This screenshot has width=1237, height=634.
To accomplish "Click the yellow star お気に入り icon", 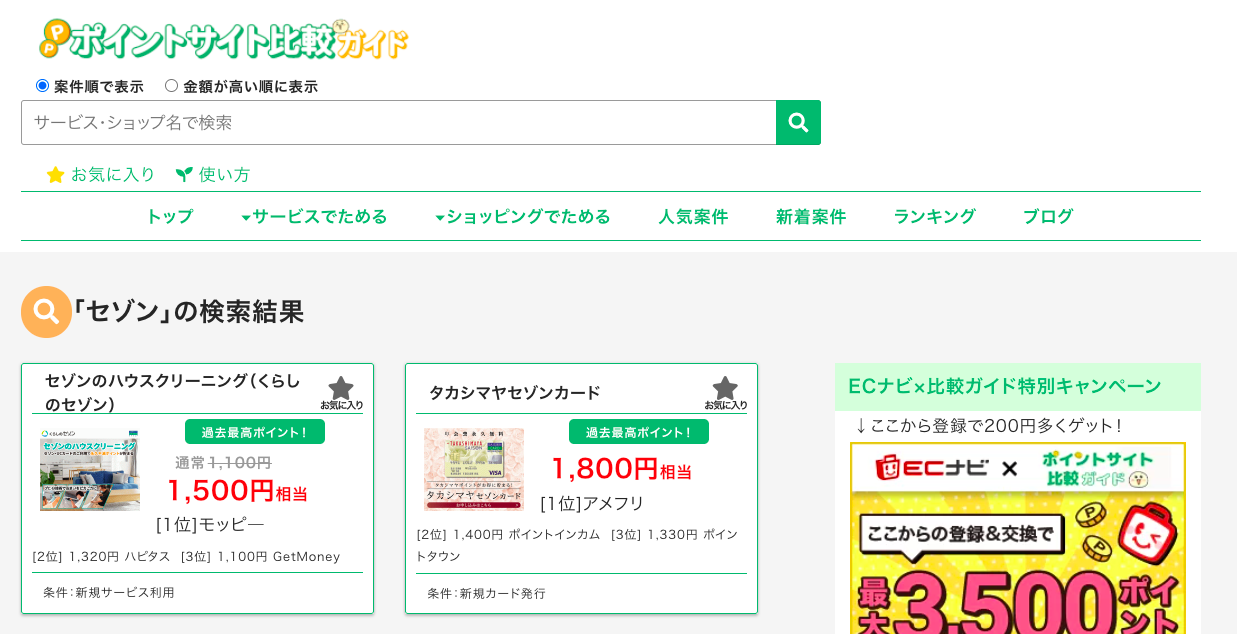I will coord(56,175).
